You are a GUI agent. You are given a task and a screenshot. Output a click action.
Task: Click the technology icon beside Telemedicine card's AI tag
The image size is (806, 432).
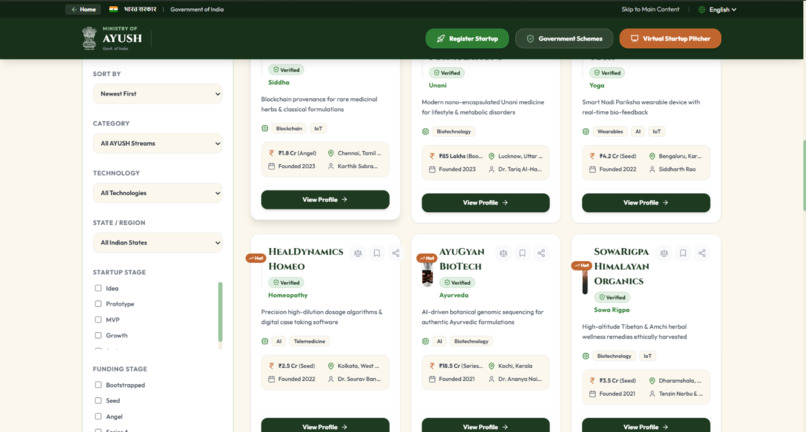point(265,341)
